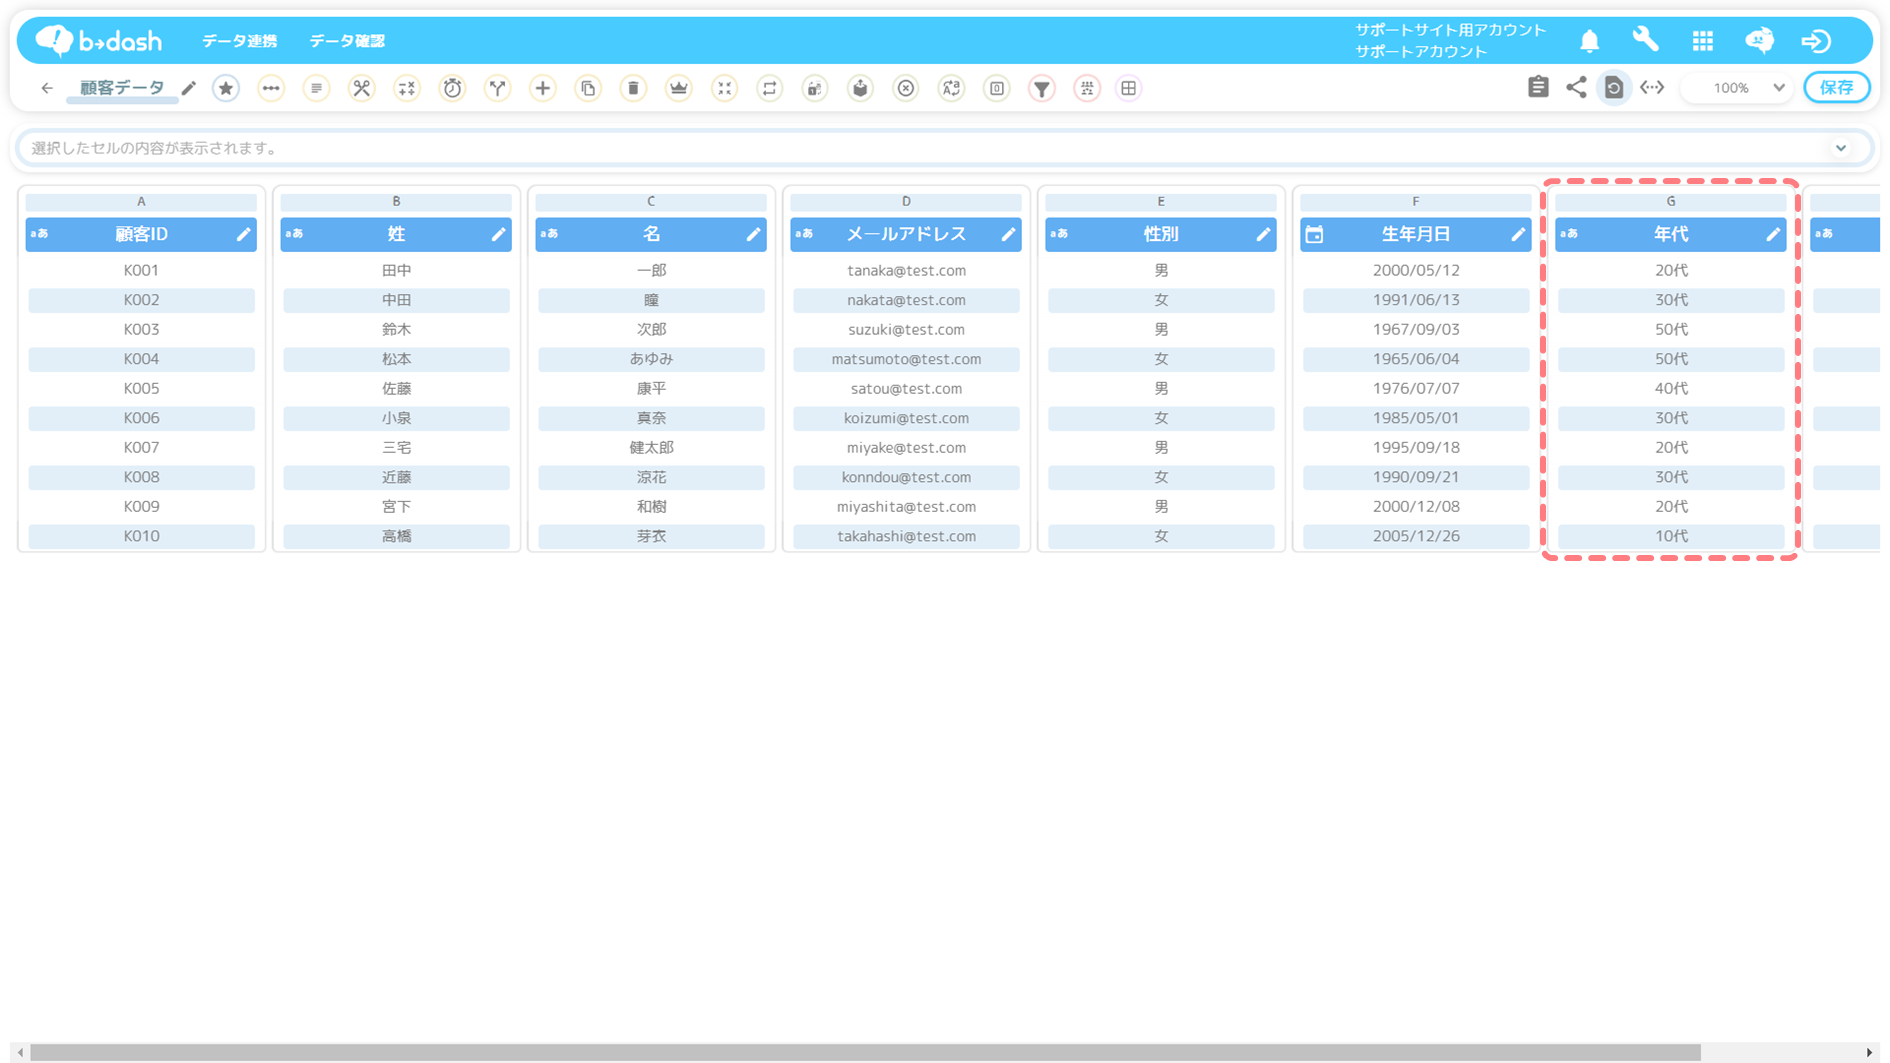Edit the 年代 column pencil
1890x1063 pixels.
(x=1773, y=234)
